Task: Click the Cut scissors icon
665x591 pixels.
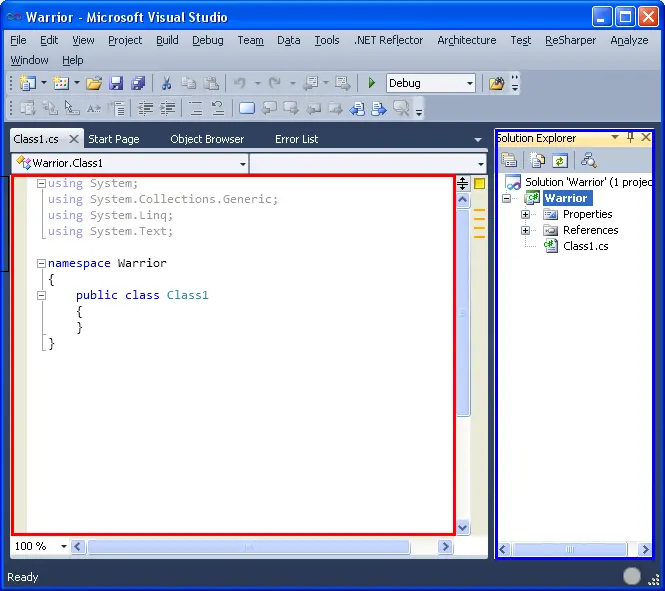Action: tap(166, 83)
